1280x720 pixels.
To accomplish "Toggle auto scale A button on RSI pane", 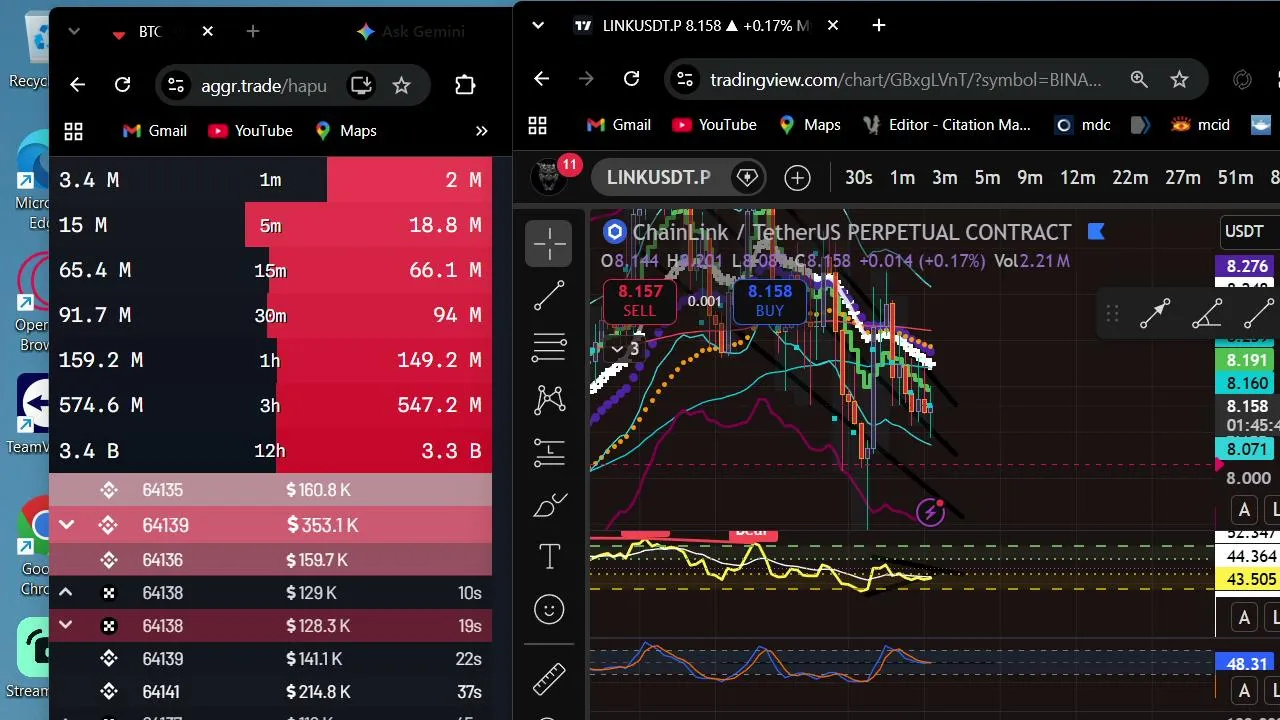I will [1244, 617].
